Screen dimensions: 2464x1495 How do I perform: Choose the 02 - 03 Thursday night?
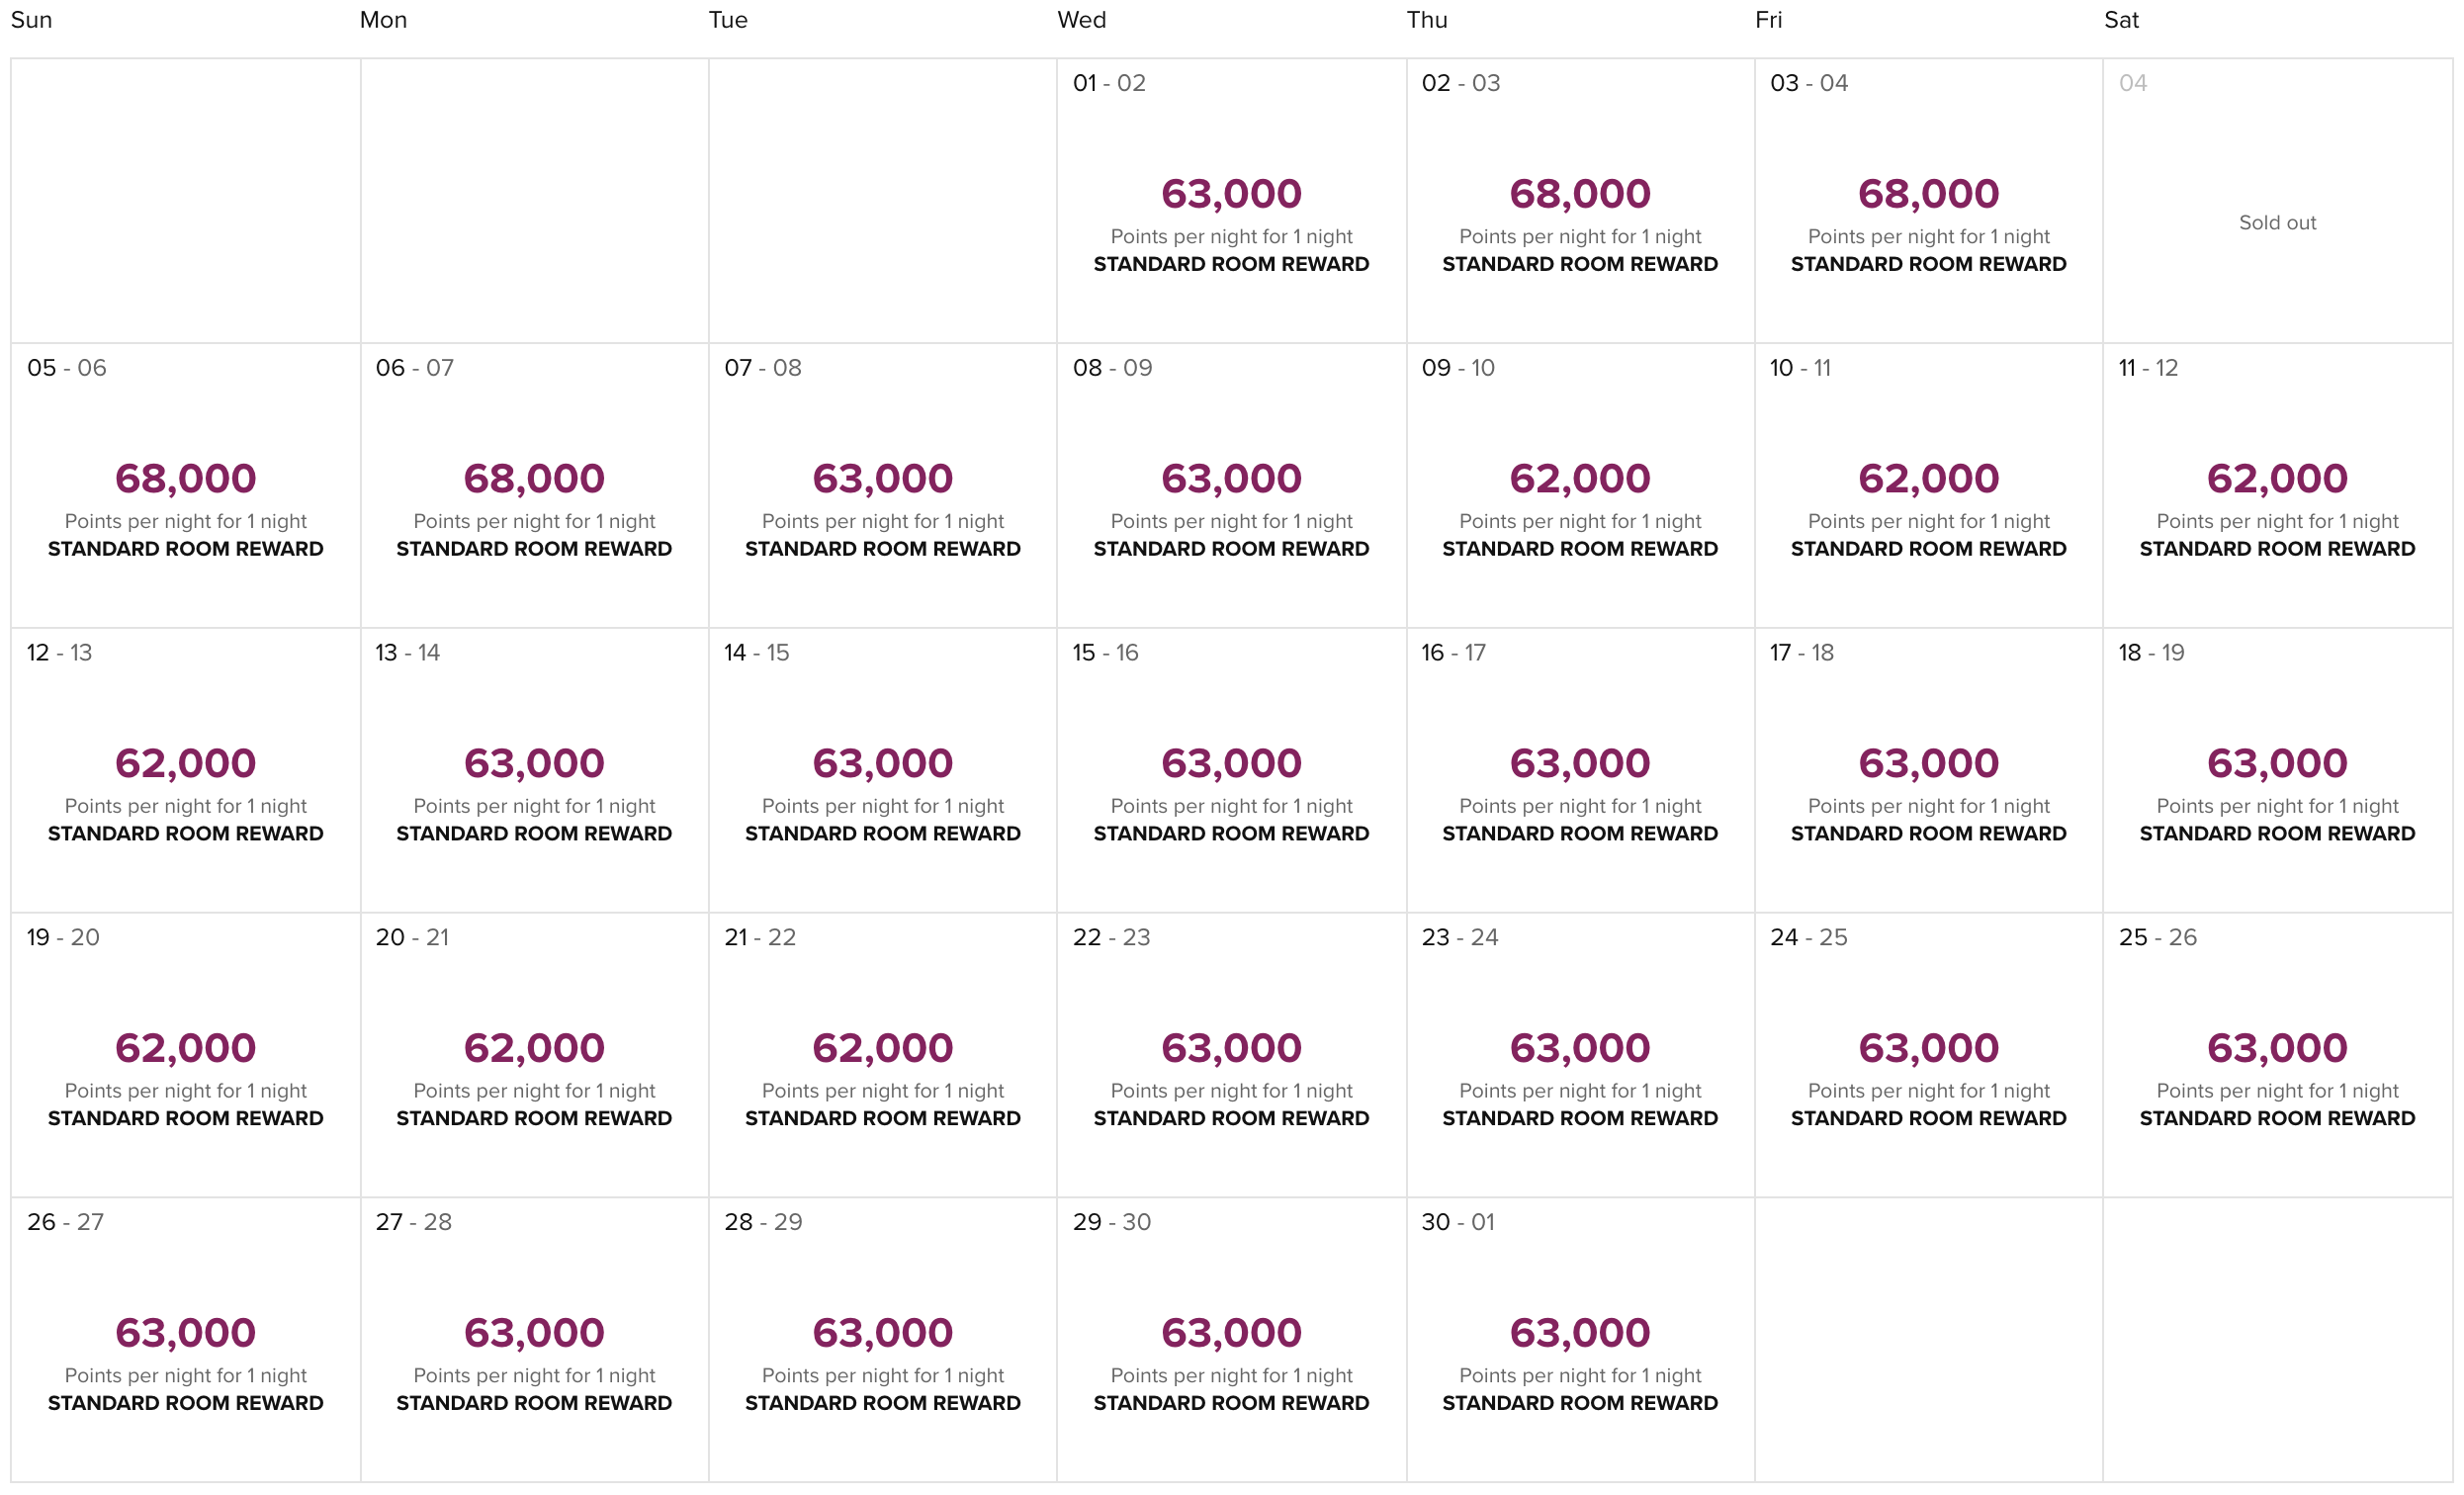click(1580, 200)
